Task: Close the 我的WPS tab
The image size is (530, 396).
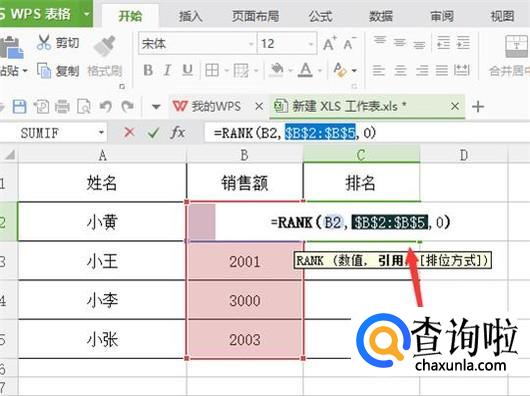Action: tap(259, 106)
